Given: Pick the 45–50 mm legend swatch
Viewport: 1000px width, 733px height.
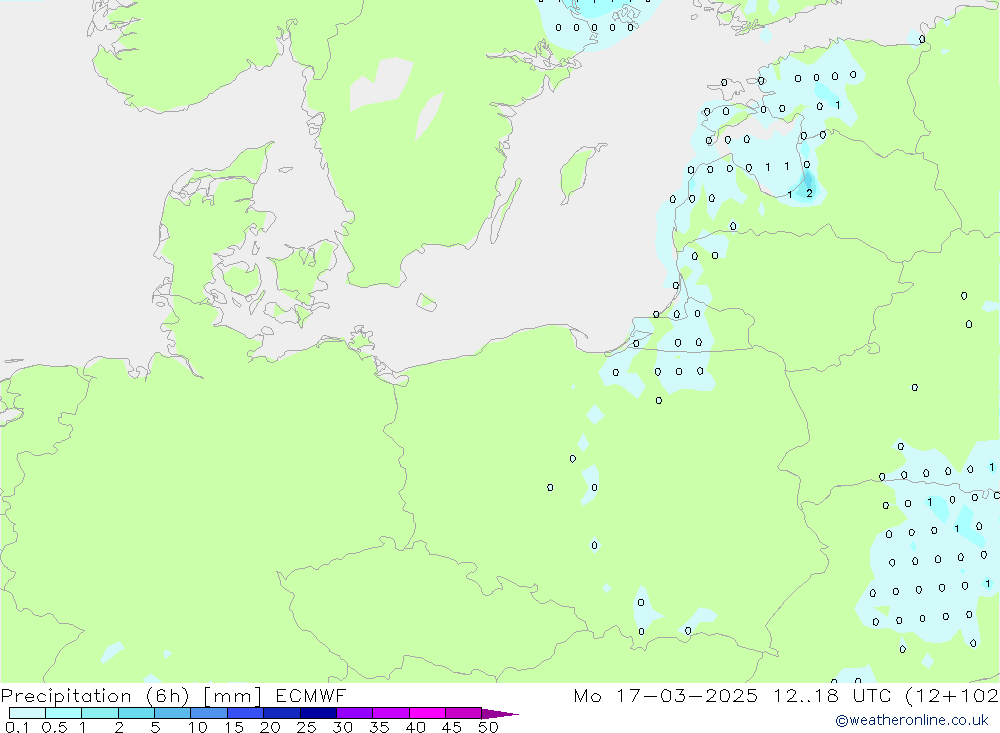Looking at the screenshot, I should click(464, 713).
